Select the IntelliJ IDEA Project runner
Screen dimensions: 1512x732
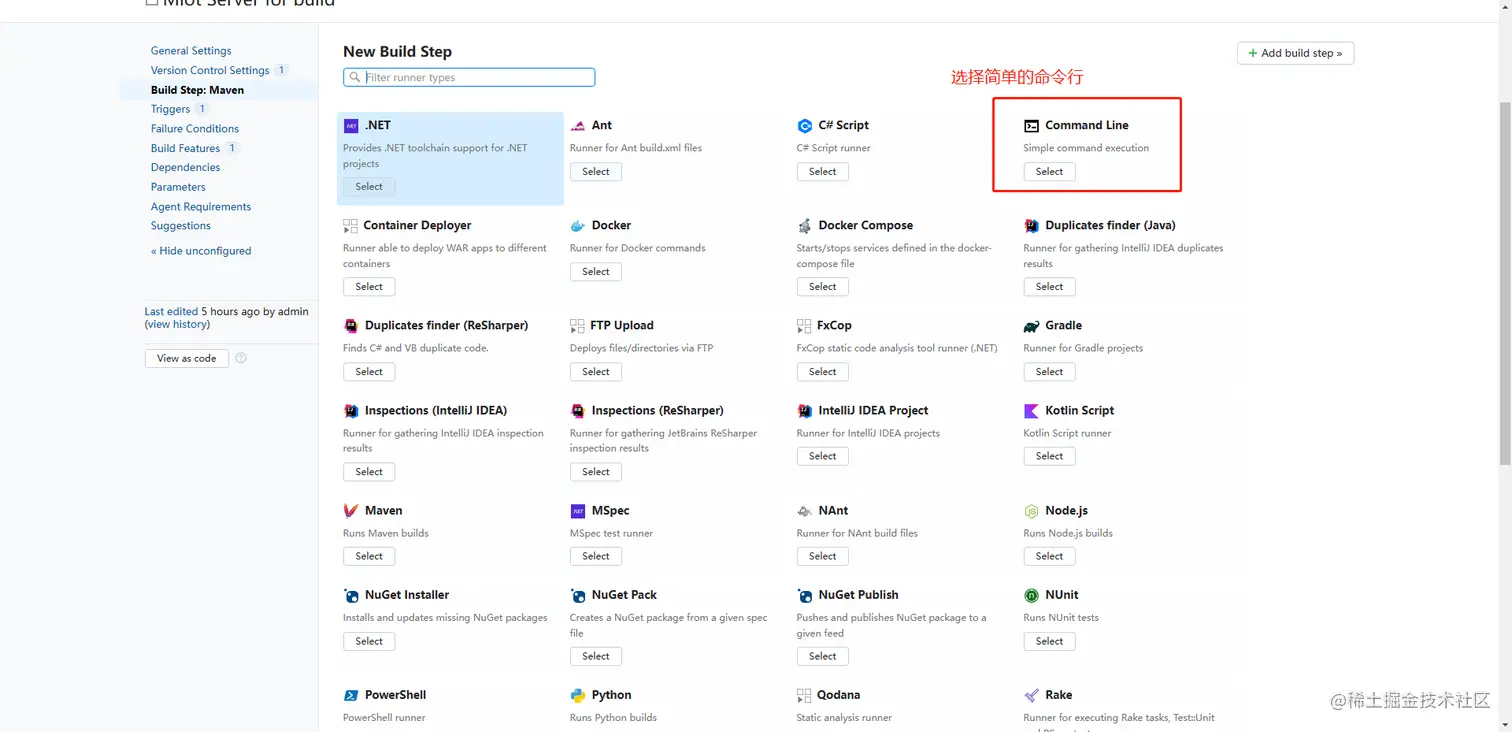pyautogui.click(x=823, y=456)
